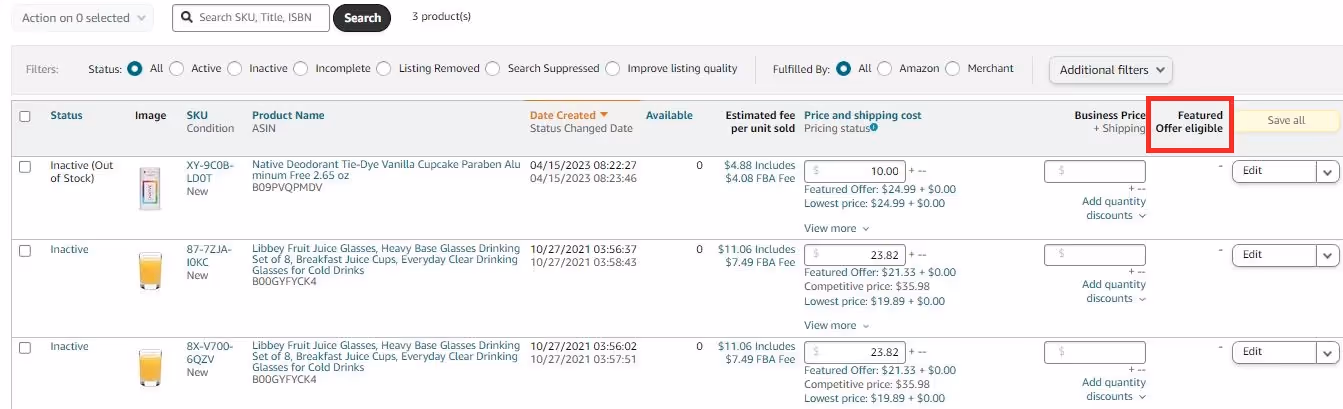The width and height of the screenshot is (1343, 409).
Task: Click the price field showing 10.00
Action: (855, 171)
